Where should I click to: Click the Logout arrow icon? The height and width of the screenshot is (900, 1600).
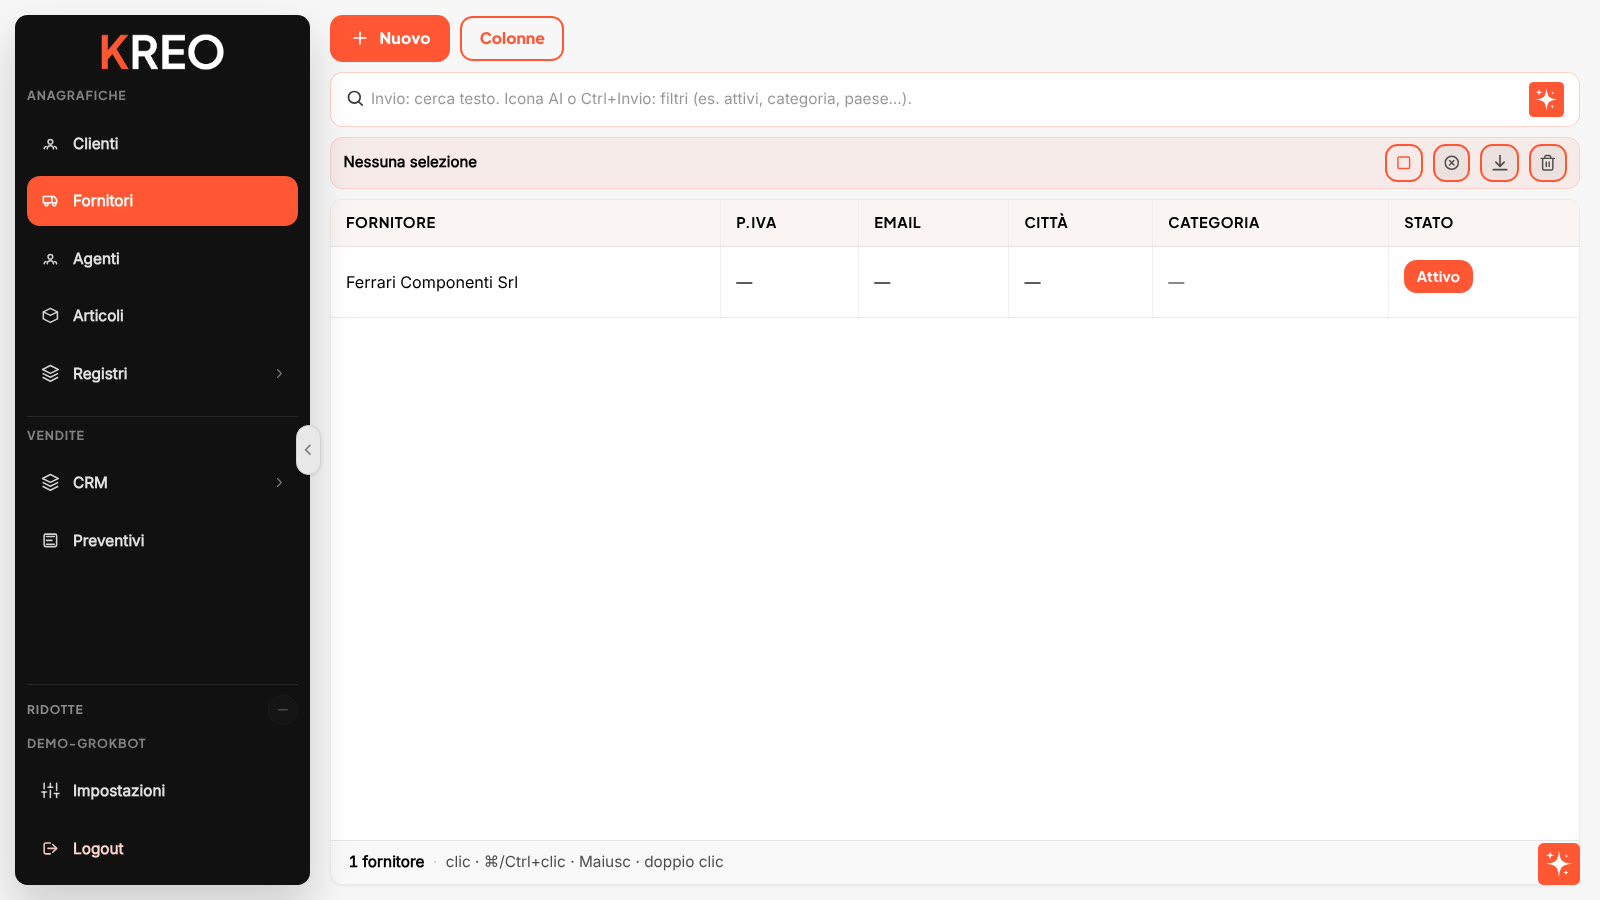click(50, 849)
